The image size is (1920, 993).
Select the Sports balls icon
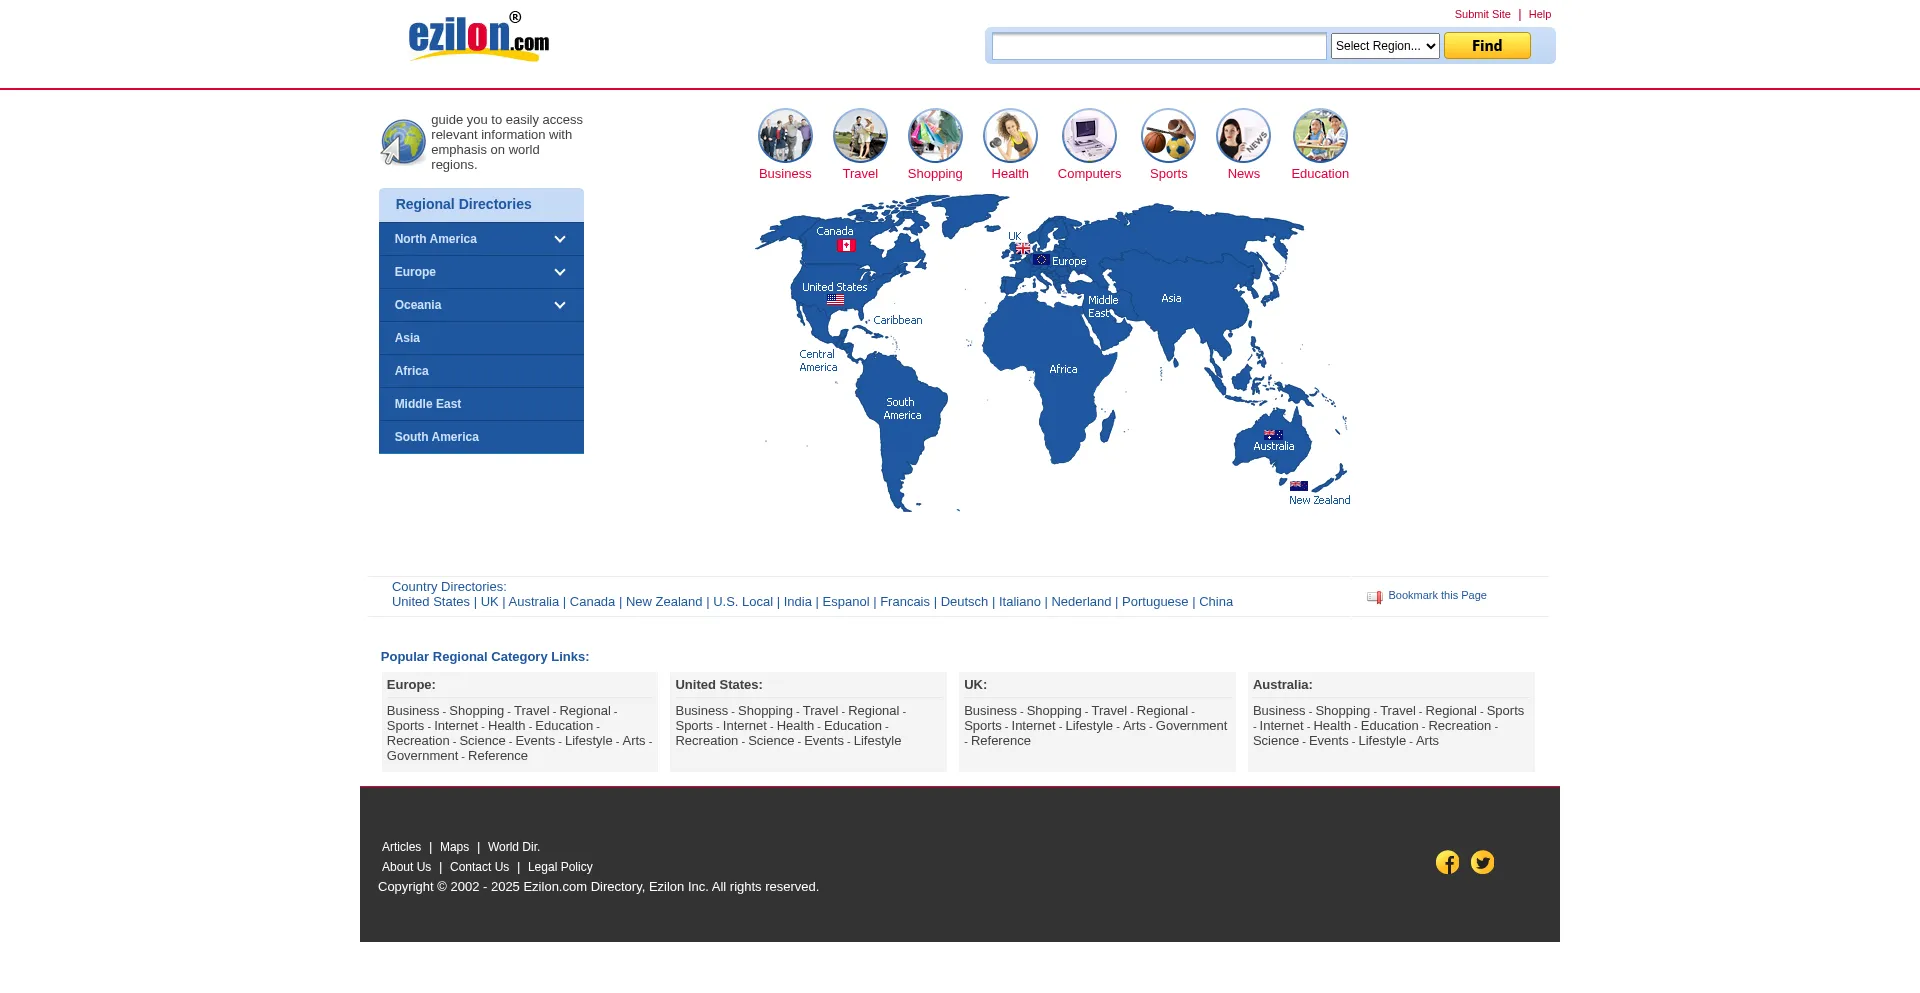pos(1168,136)
